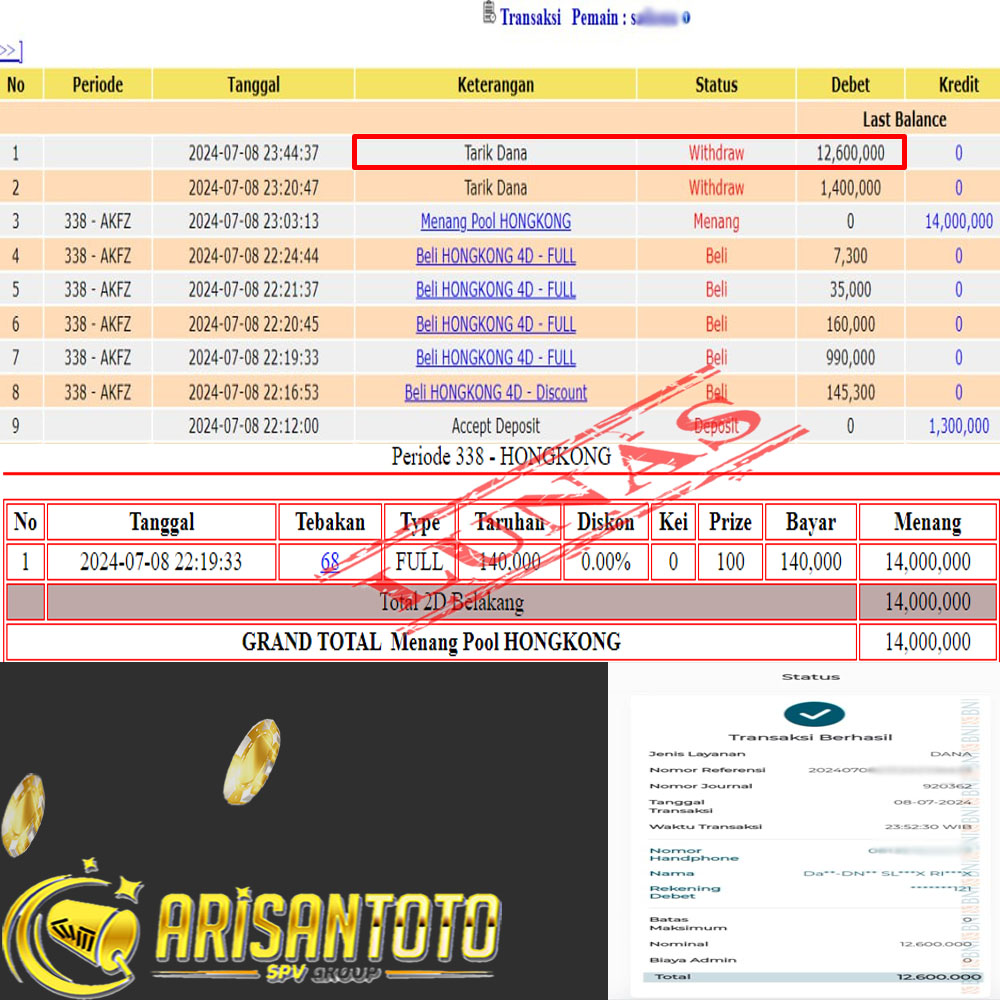Click the 'Periode' column header
The width and height of the screenshot is (1000, 1000).
[98, 85]
